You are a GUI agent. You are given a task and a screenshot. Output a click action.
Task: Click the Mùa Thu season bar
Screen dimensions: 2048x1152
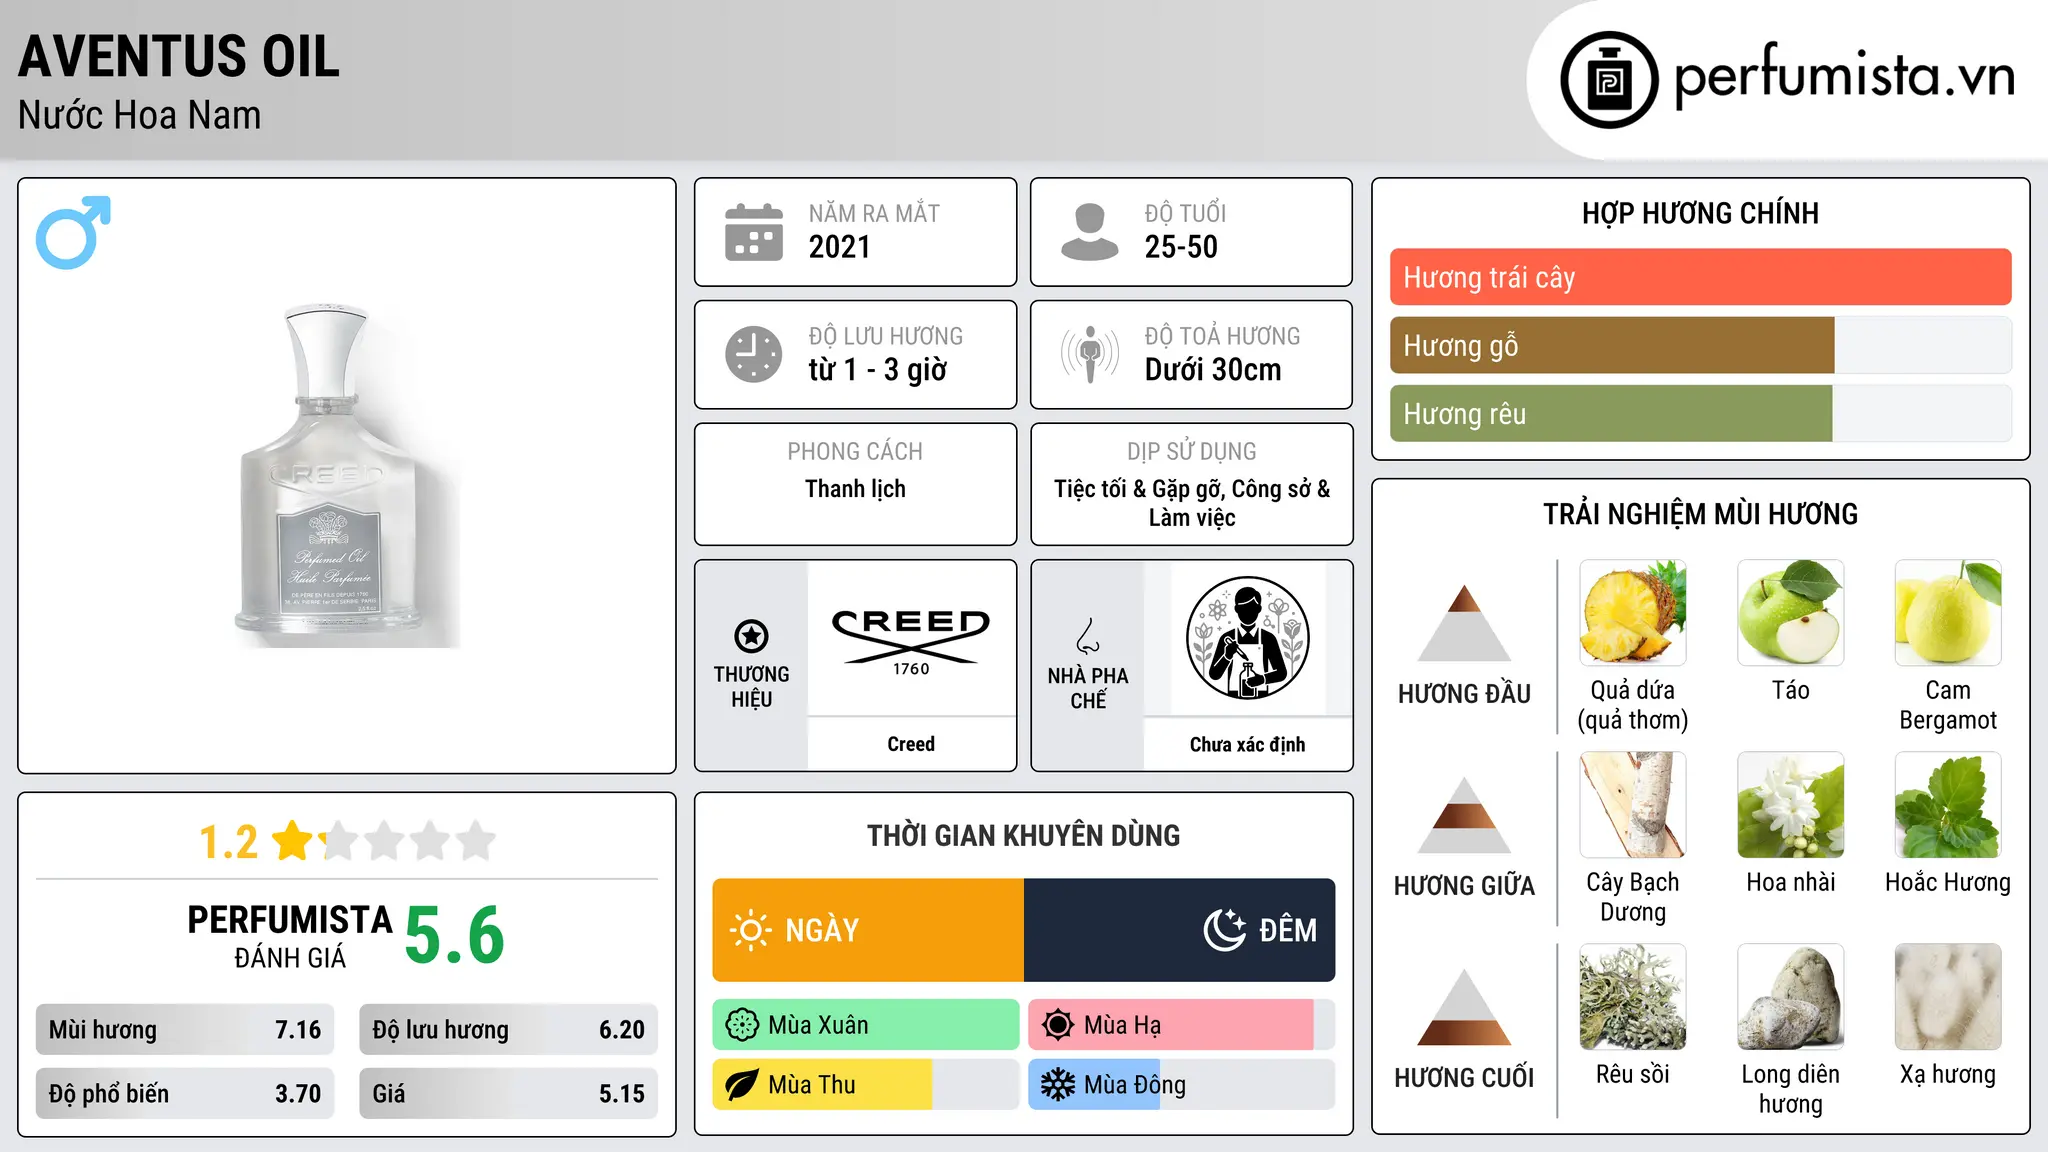click(866, 1085)
